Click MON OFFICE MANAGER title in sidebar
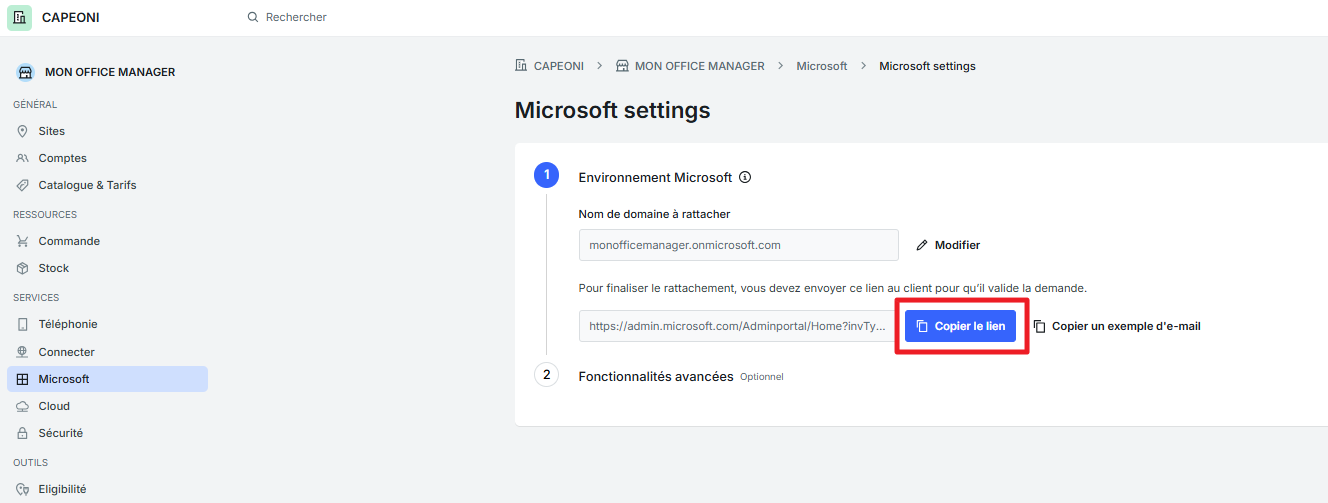The image size is (1328, 503). (110, 72)
